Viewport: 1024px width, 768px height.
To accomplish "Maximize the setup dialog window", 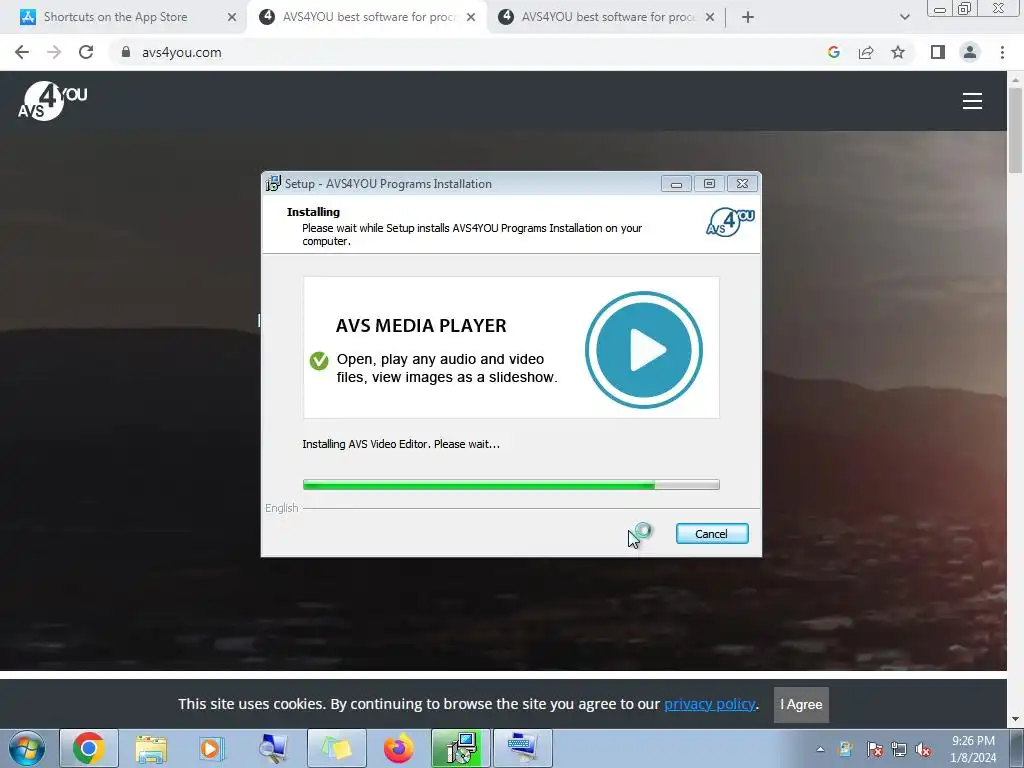I will pyautogui.click(x=709, y=184).
